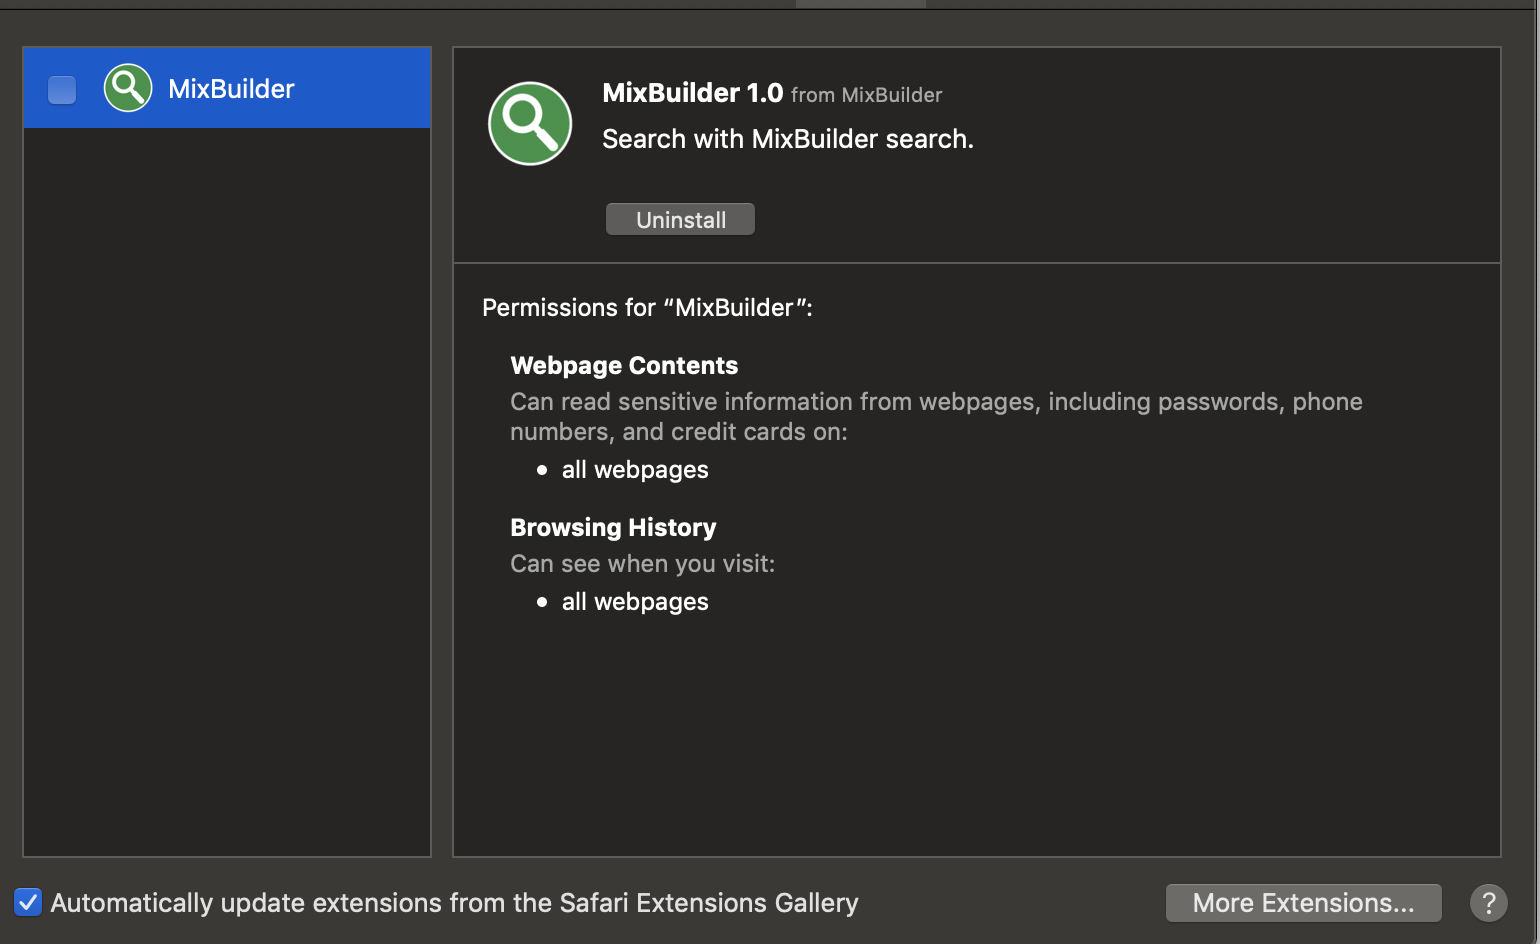Image resolution: width=1540 pixels, height=944 pixels.
Task: Click the "Permissions for MixBuilder" label
Action: (647, 308)
